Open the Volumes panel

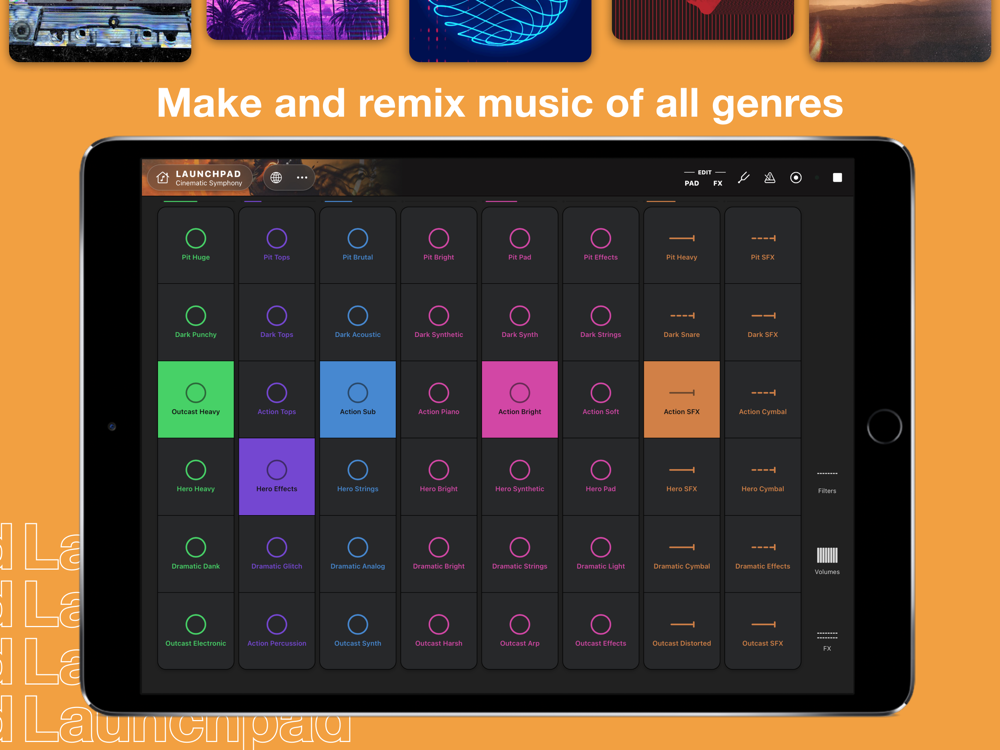pos(827,561)
